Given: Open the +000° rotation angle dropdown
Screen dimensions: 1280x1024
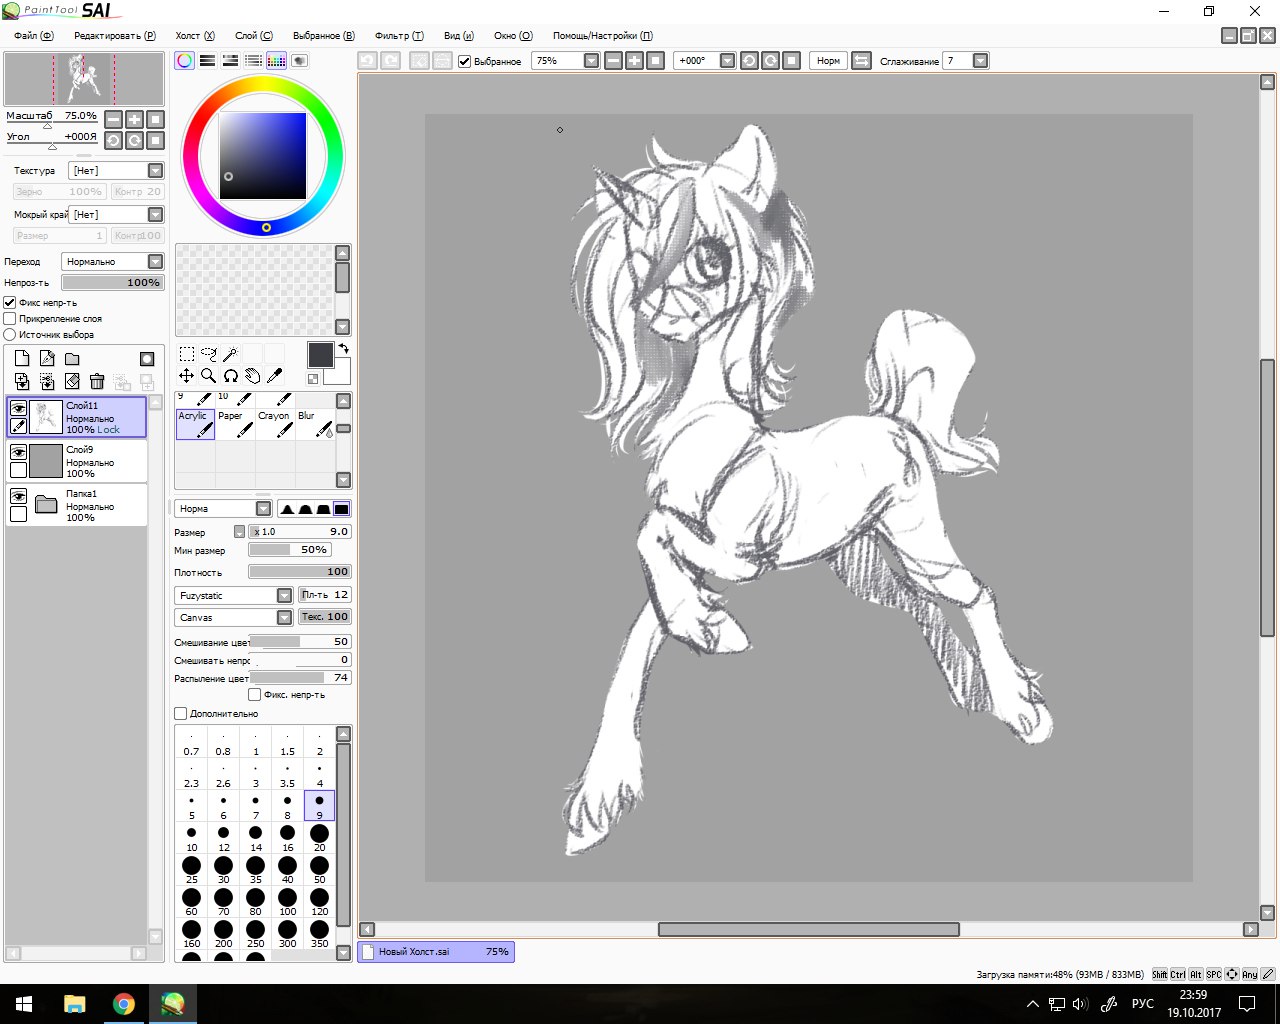Looking at the screenshot, I should 705,61.
